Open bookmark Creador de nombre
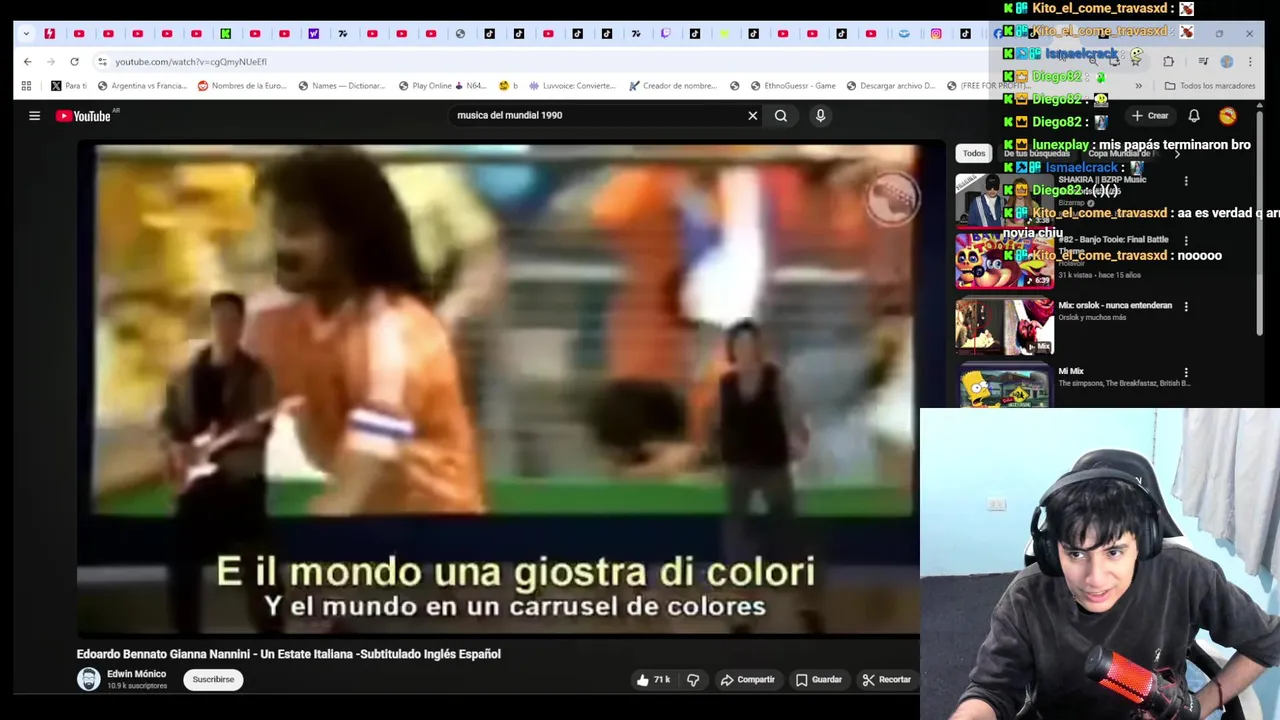This screenshot has width=1280, height=720. (674, 86)
